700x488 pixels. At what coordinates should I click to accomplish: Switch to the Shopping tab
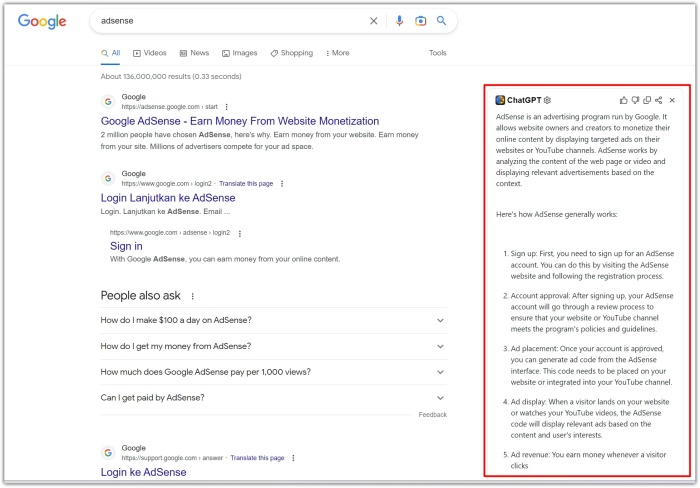(292, 53)
